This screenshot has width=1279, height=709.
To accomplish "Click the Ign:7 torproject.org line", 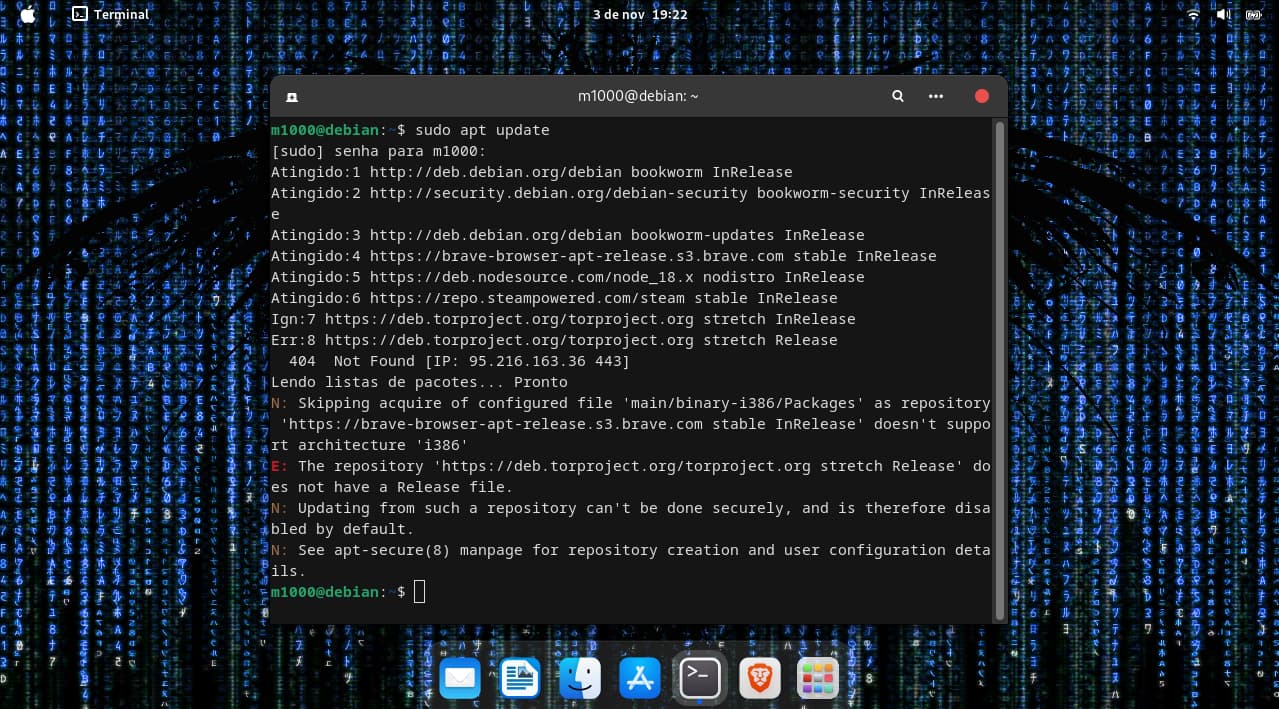I will pos(563,319).
